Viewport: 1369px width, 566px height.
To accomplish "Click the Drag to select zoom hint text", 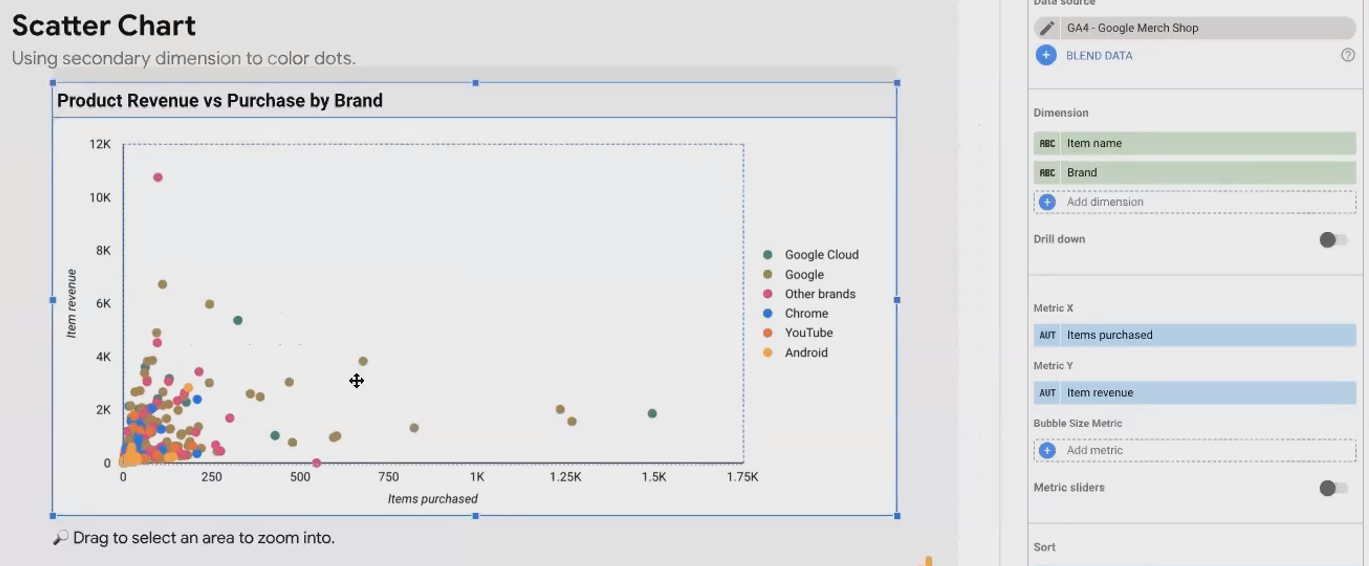I will click(x=194, y=538).
